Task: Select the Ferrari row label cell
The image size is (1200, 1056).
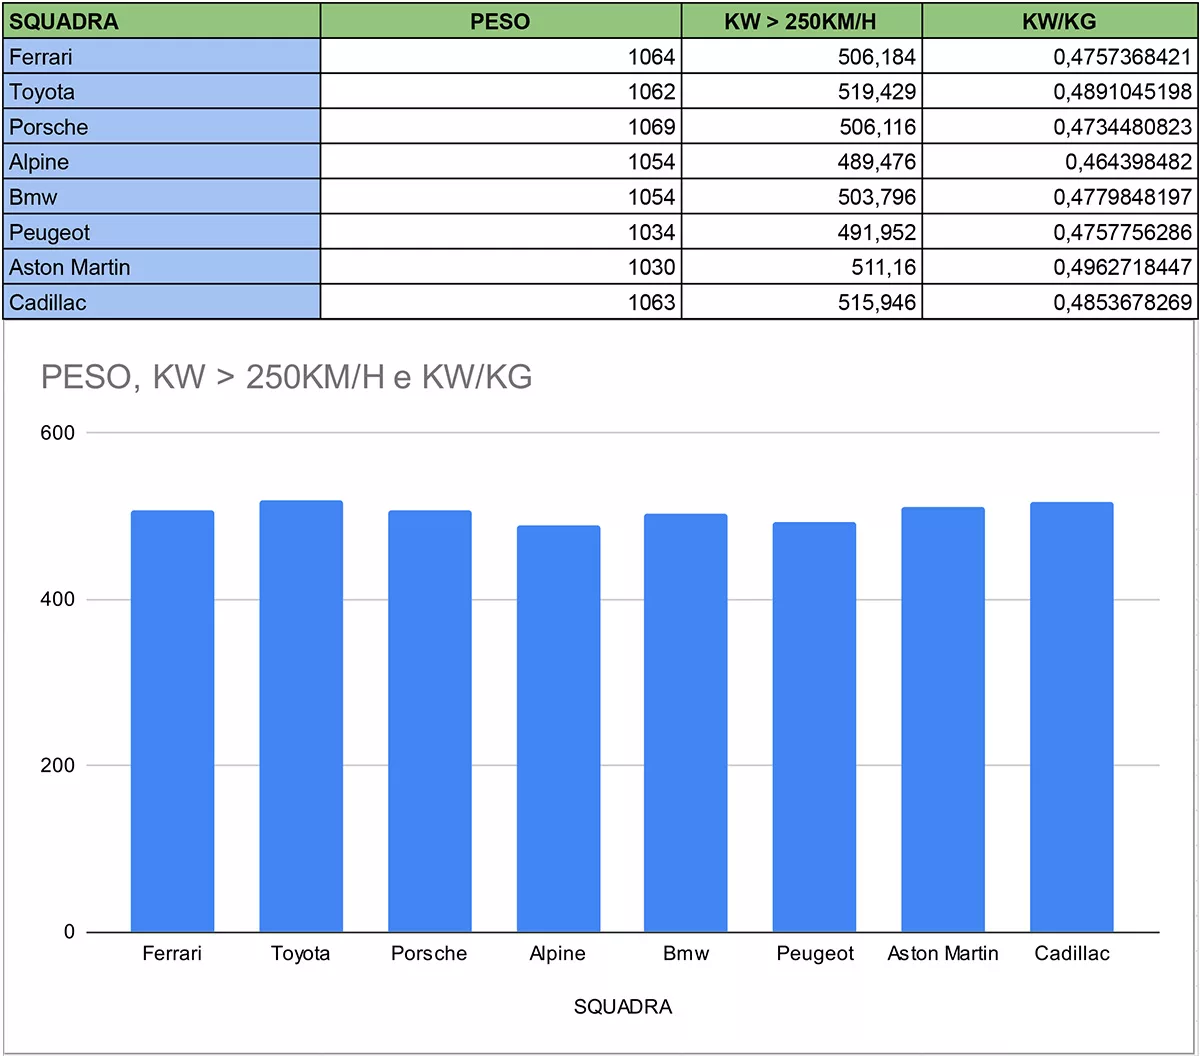Action: click(160, 57)
